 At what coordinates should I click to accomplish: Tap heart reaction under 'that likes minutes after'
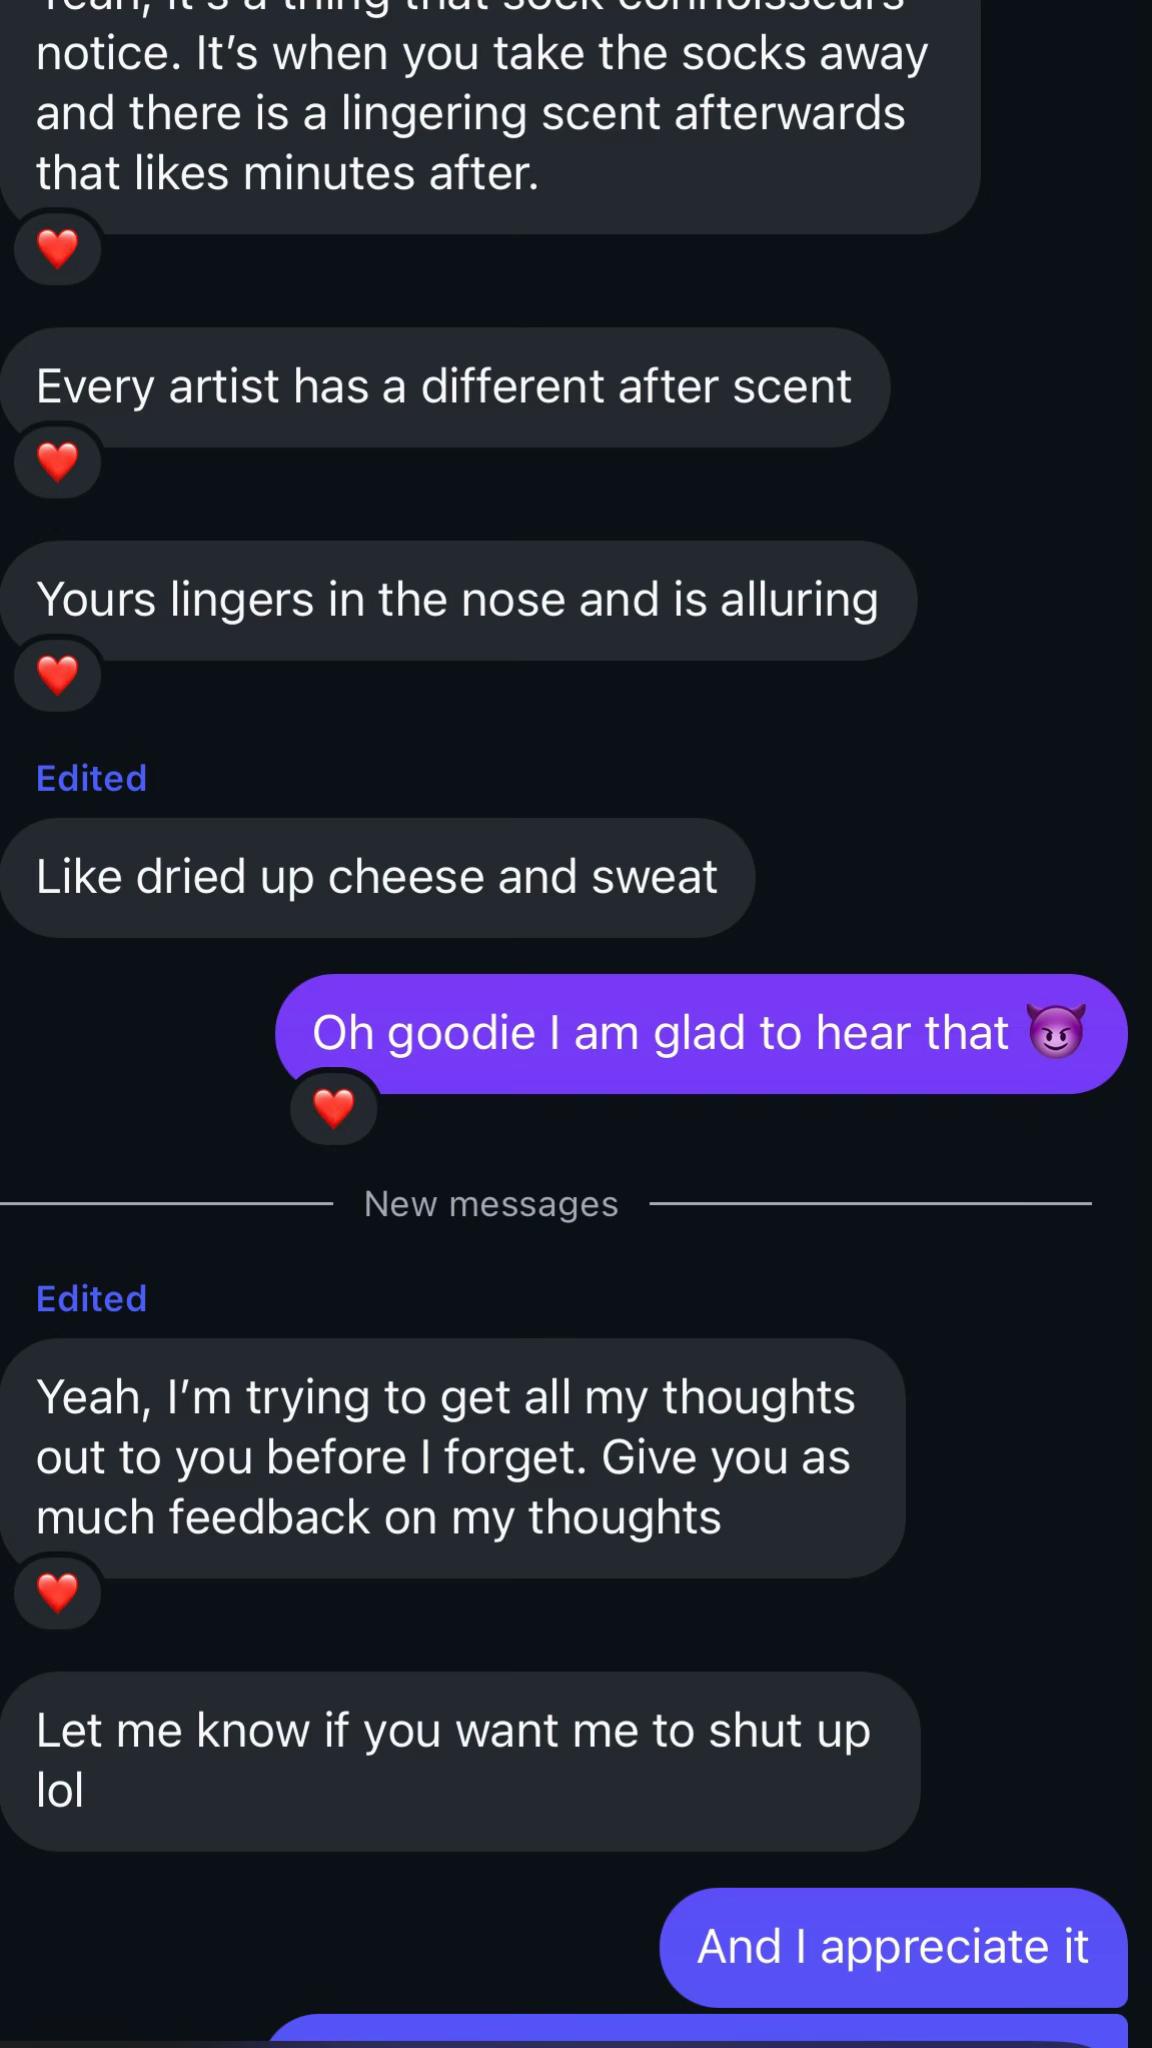point(57,249)
